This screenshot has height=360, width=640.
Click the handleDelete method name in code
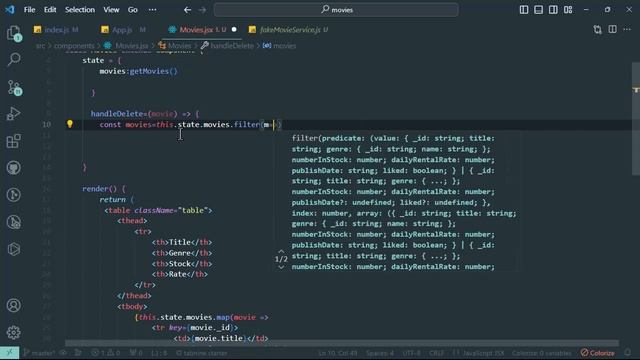click(117, 114)
